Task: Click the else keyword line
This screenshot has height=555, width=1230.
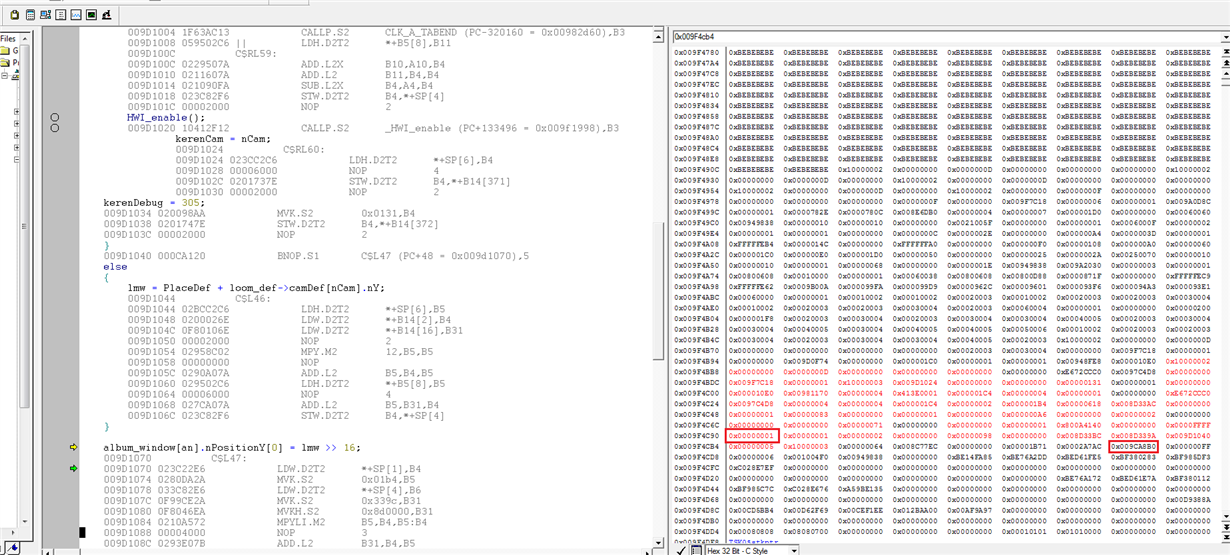Action: tap(115, 266)
